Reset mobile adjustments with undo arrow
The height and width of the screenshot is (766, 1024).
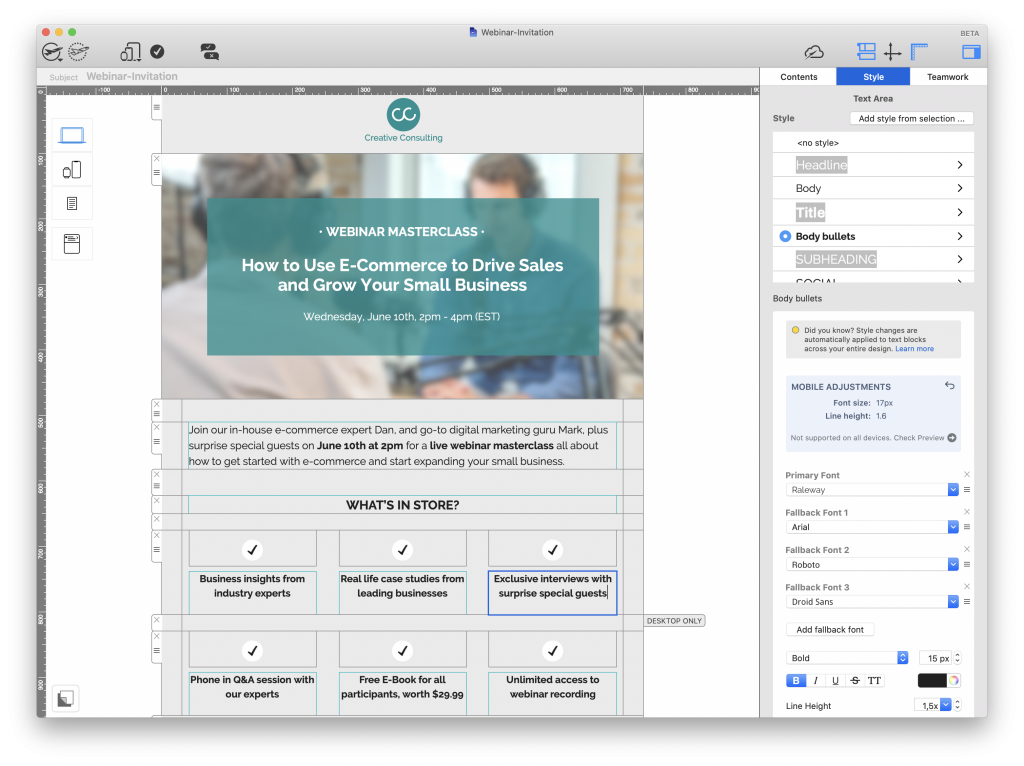950,386
